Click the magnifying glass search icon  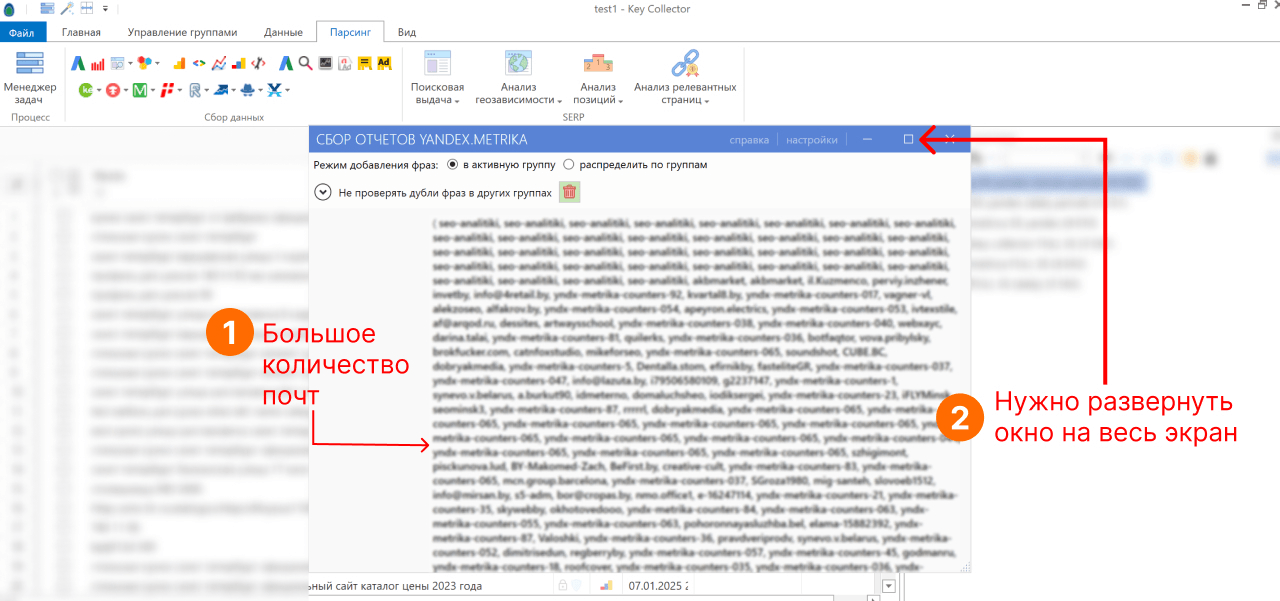click(x=305, y=63)
